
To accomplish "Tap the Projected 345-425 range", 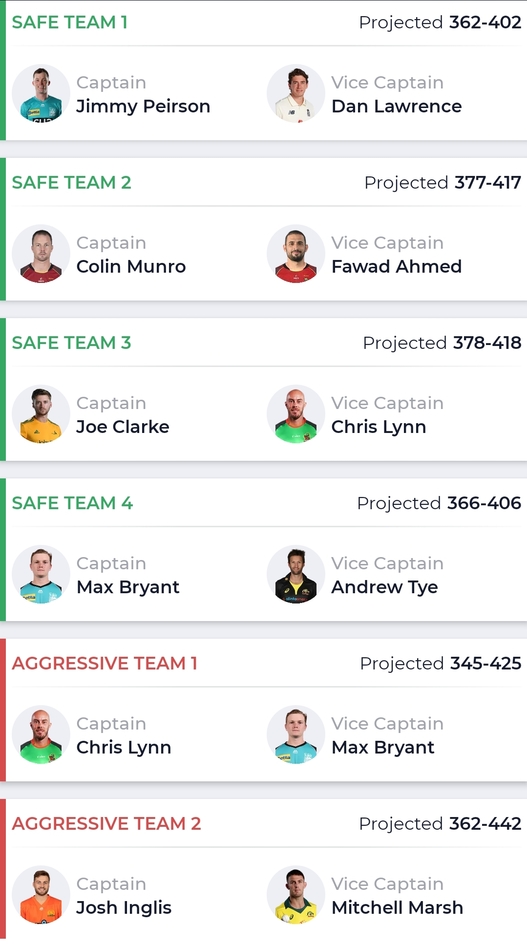I will click(441, 663).
